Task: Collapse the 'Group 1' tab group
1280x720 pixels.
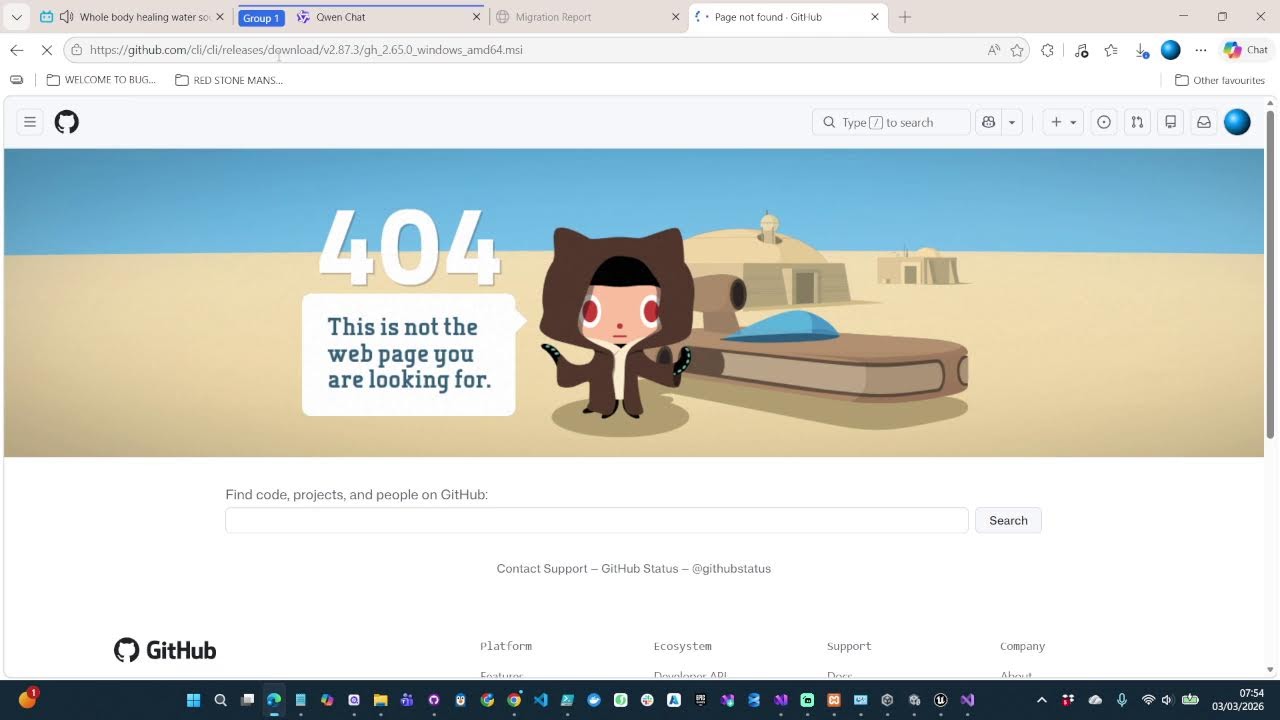Action: (261, 18)
